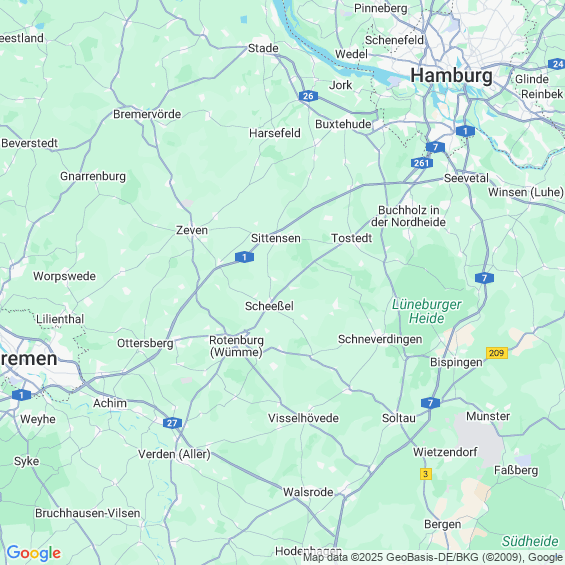Click the Bremervörde town label
The width and height of the screenshot is (565, 565).
point(147,114)
